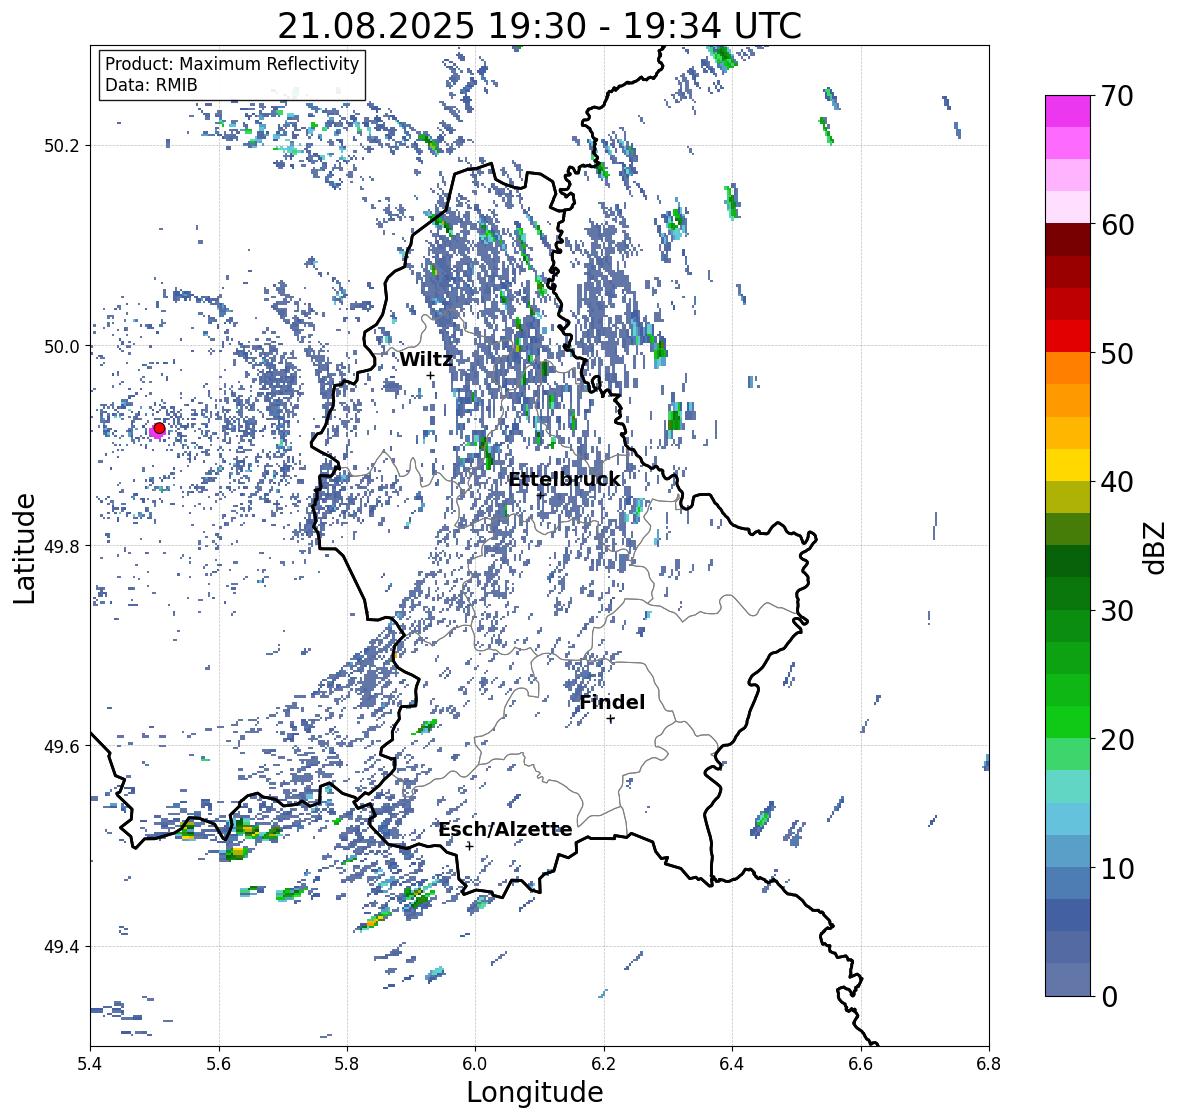Select the Wiltz label
Viewport: 1179px width, 1117px height.
click(426, 359)
